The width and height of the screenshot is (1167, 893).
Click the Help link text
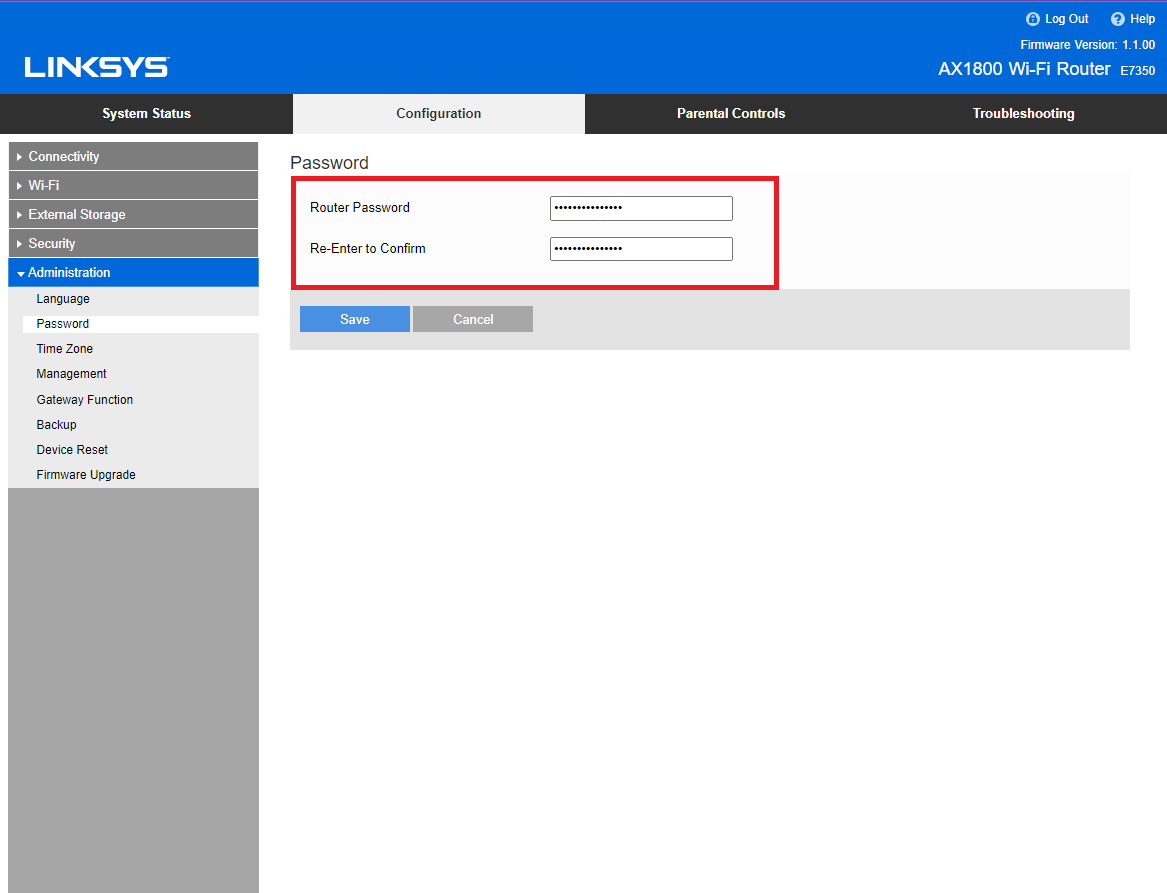coord(1142,19)
